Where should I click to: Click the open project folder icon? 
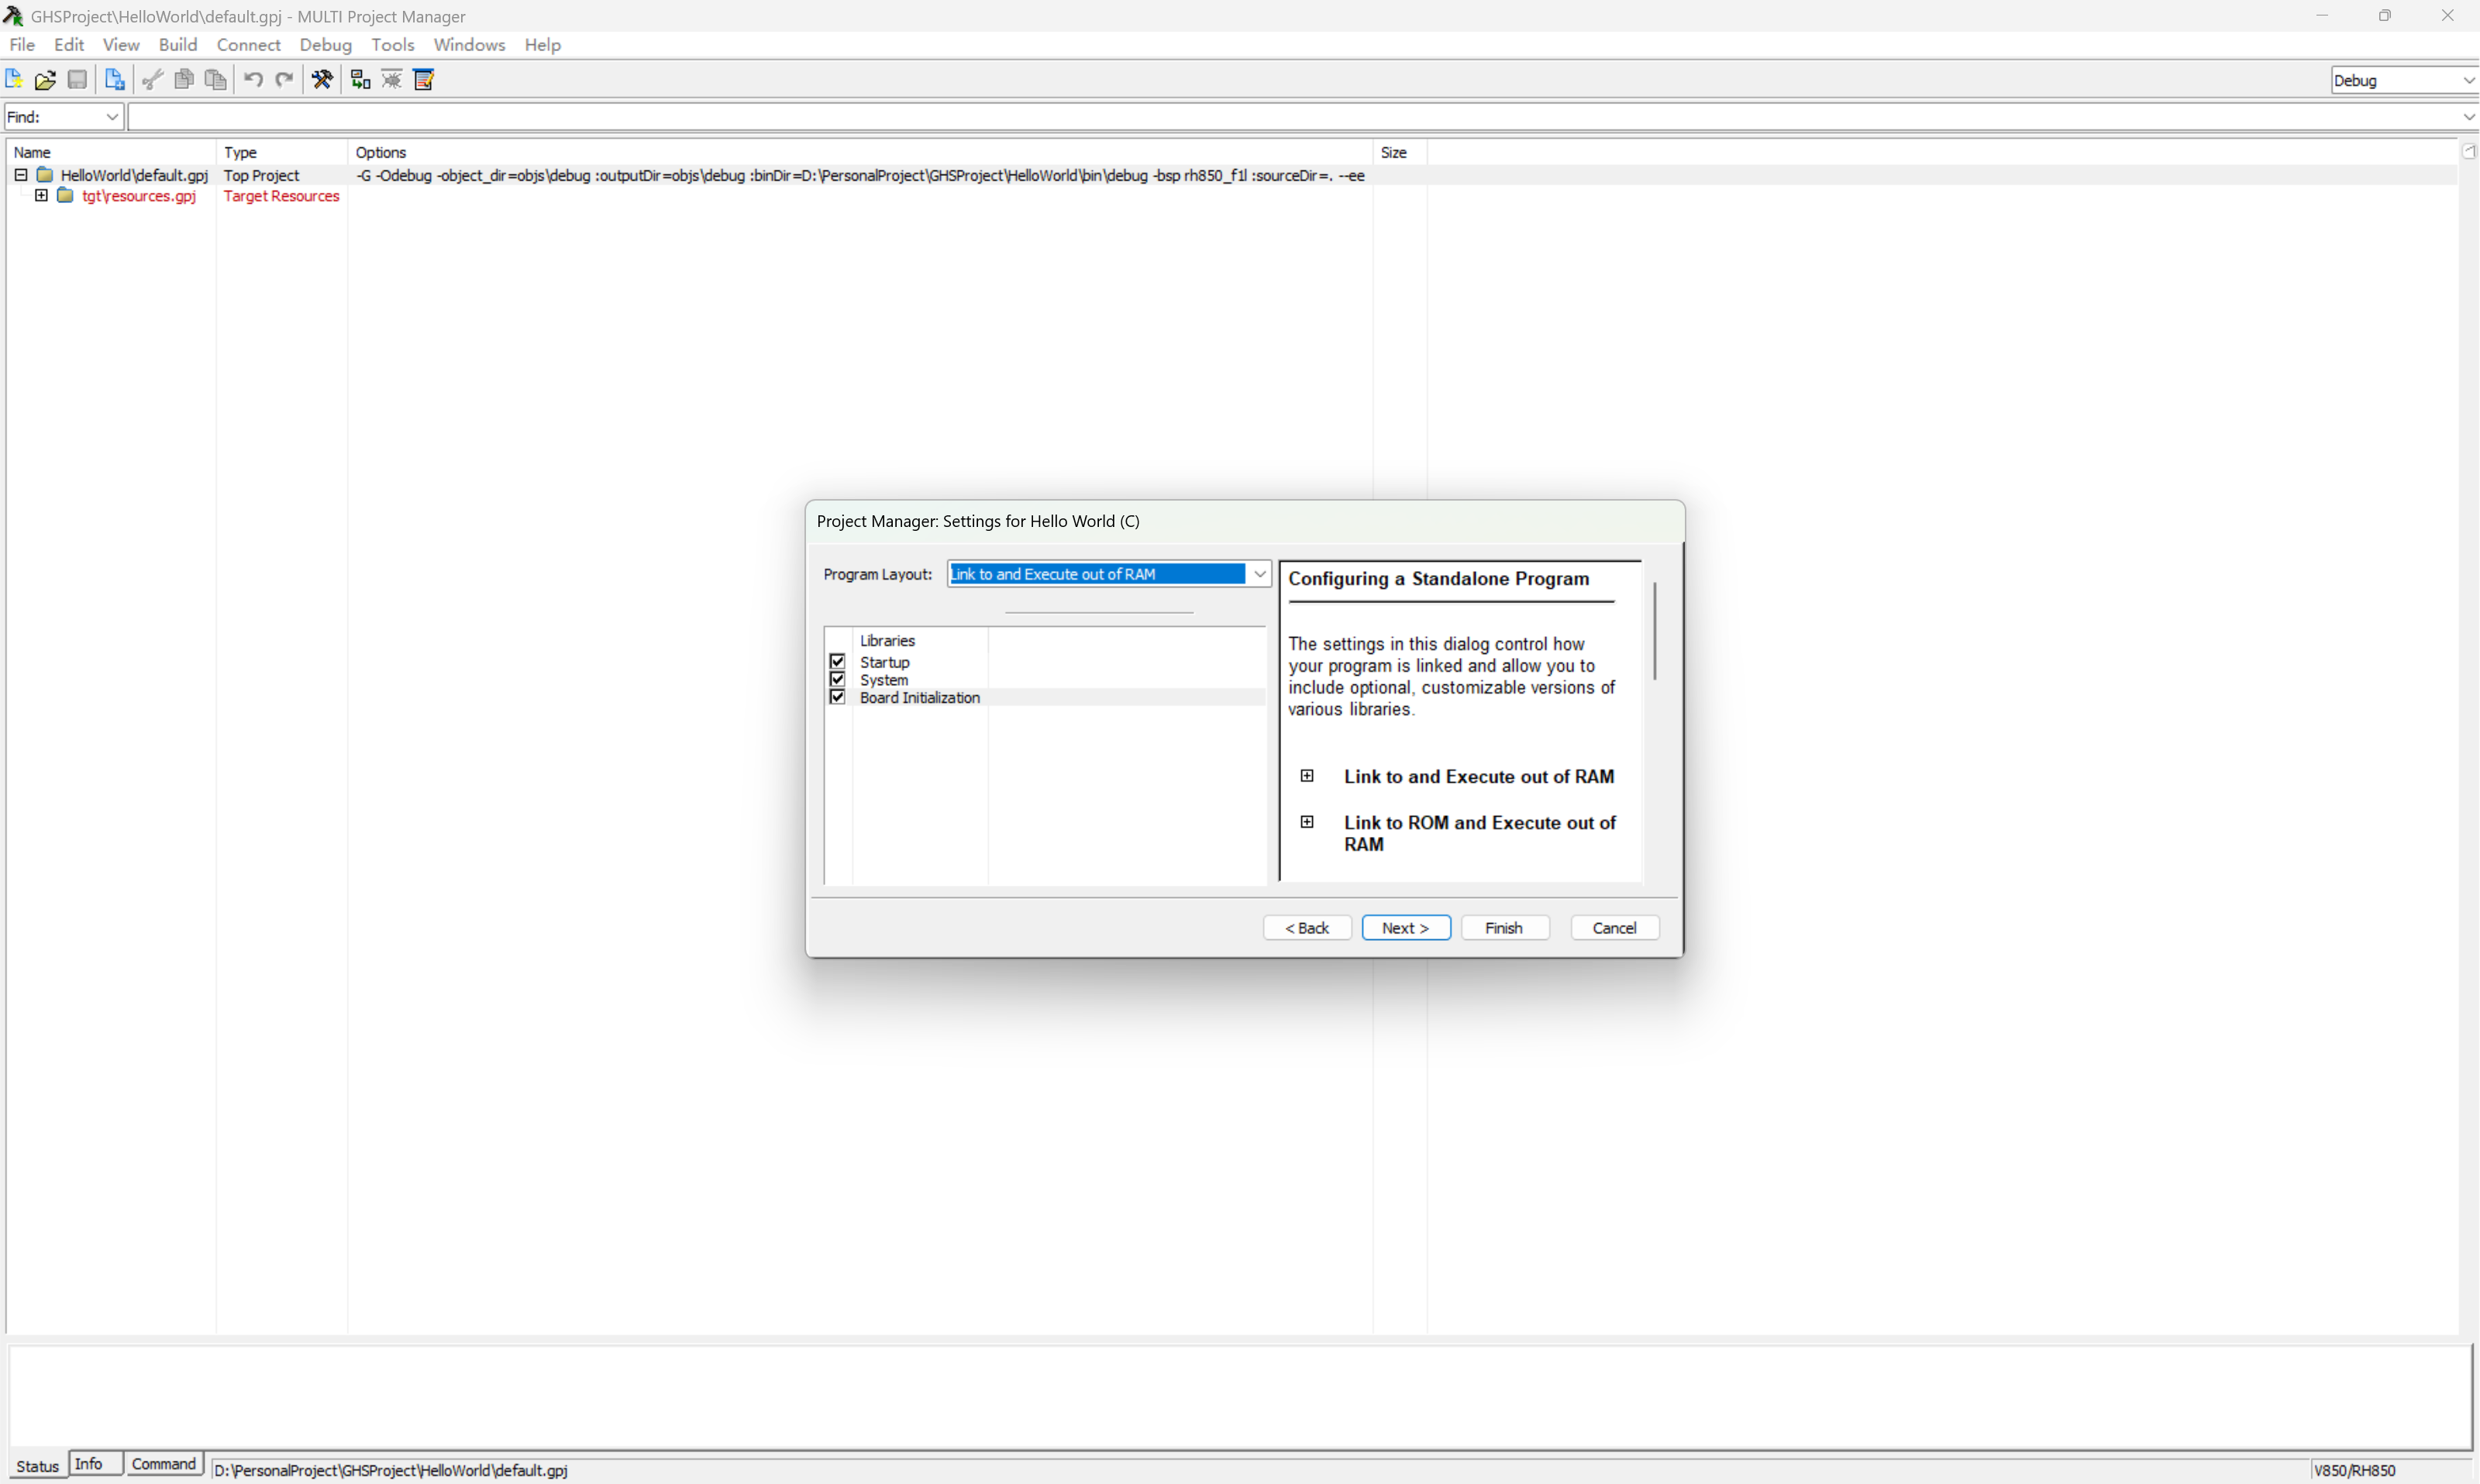(x=45, y=79)
